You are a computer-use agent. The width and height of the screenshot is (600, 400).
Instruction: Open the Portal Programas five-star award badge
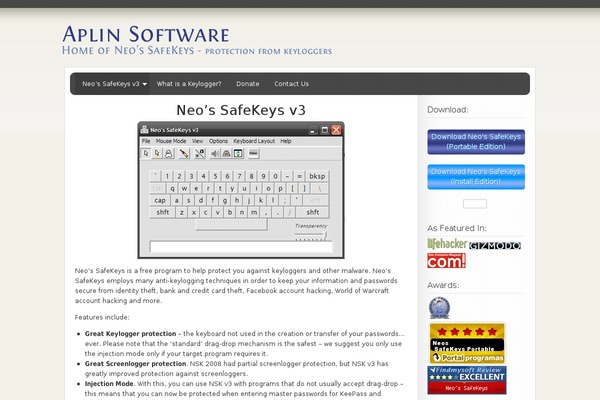tap(467, 343)
